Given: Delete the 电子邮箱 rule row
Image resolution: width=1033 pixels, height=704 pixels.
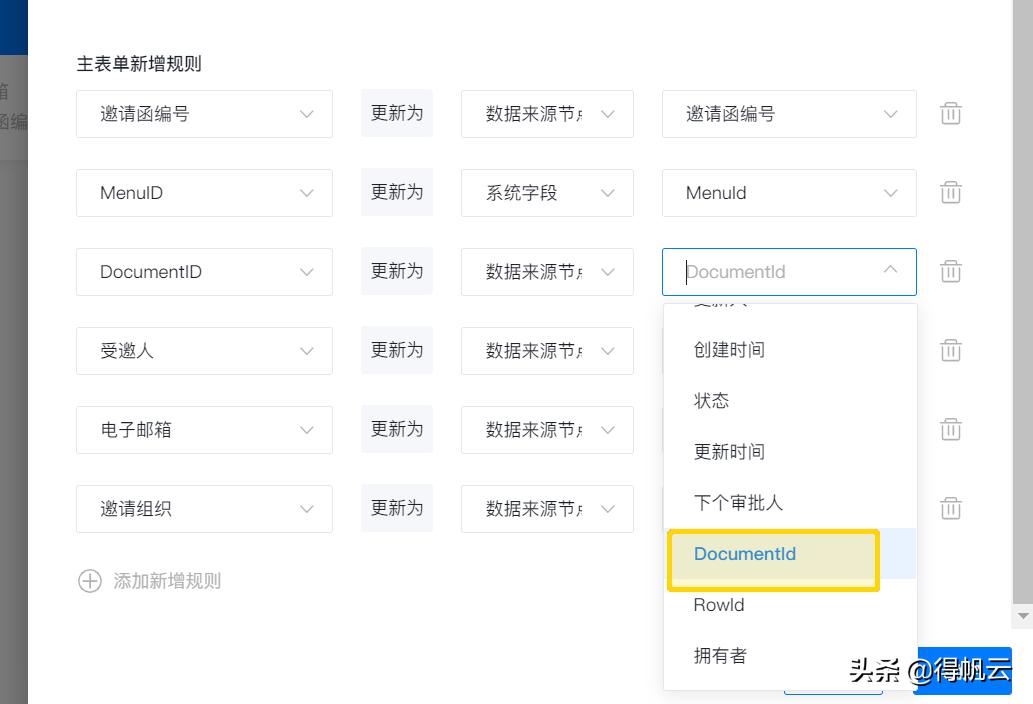Looking at the screenshot, I should pyautogui.click(x=950, y=429).
